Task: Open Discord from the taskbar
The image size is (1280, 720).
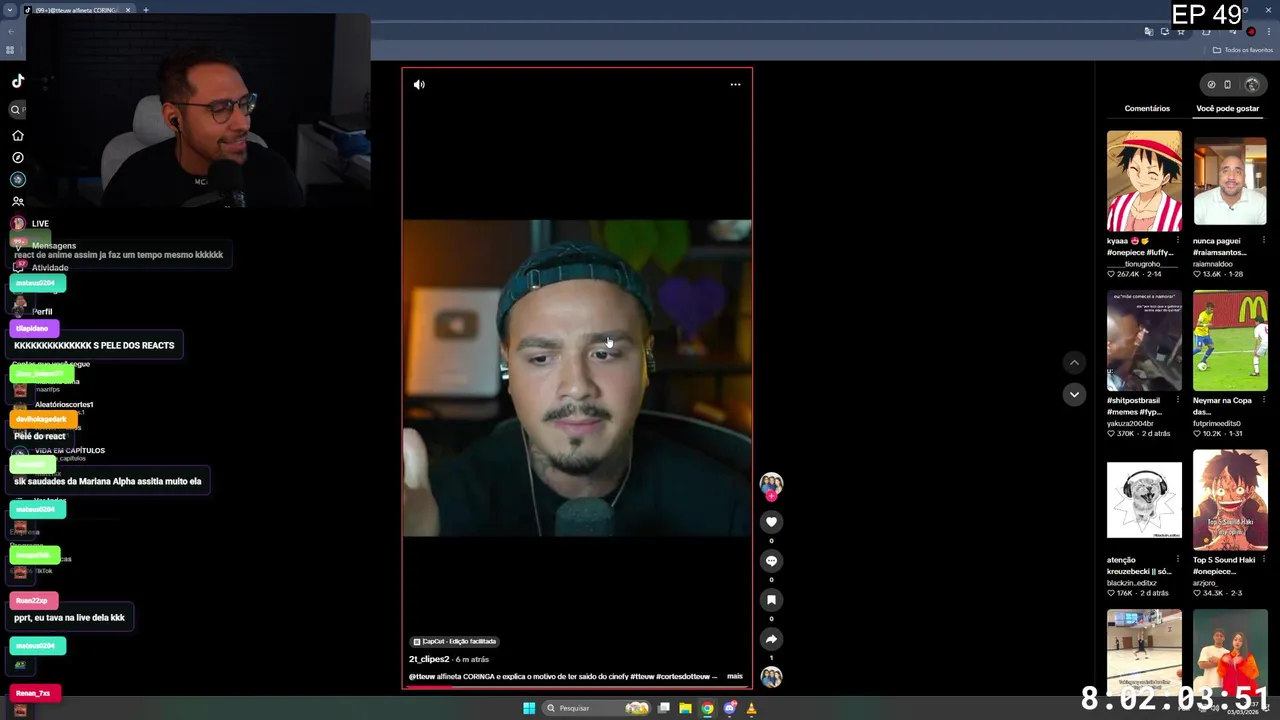Action: pos(730,708)
